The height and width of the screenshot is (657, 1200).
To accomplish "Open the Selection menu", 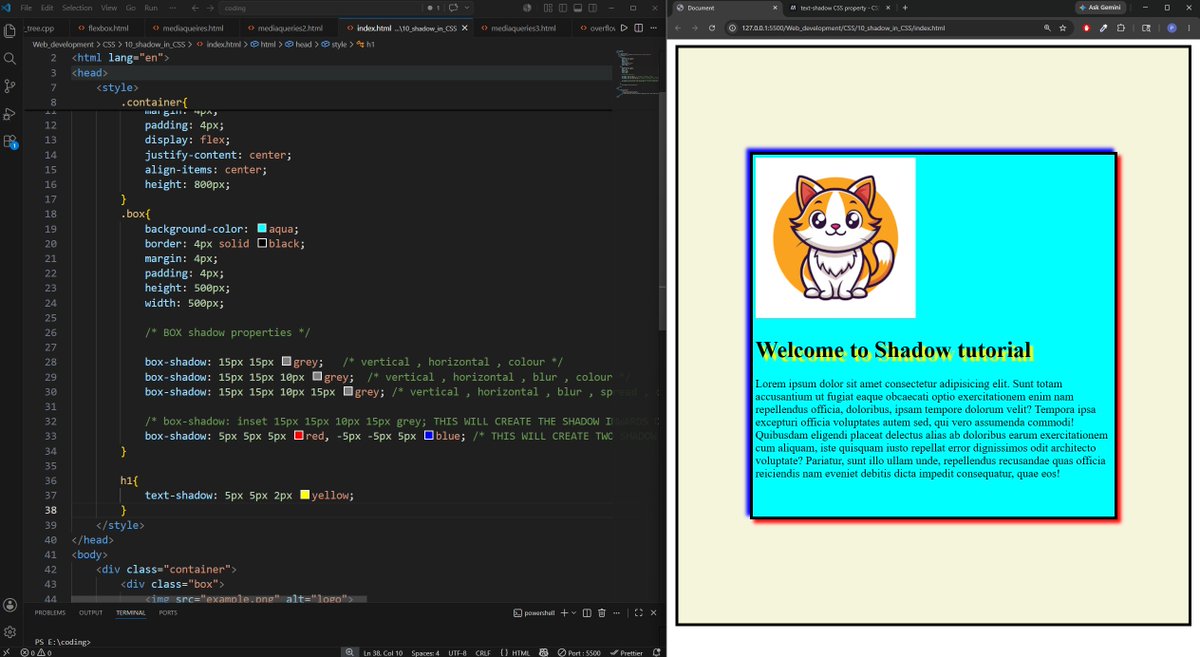I will tap(77, 7).
